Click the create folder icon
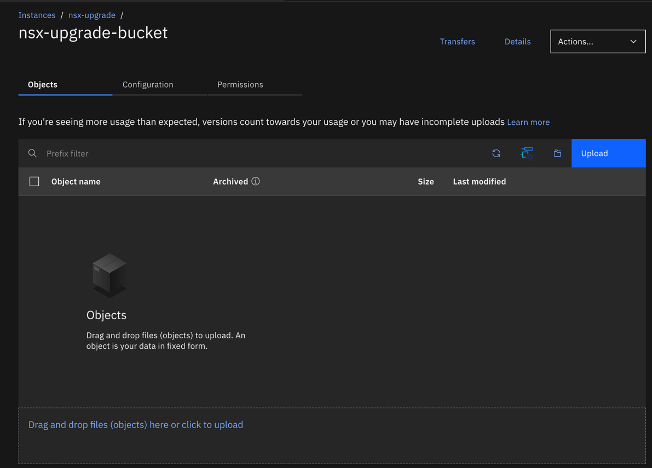 557,153
